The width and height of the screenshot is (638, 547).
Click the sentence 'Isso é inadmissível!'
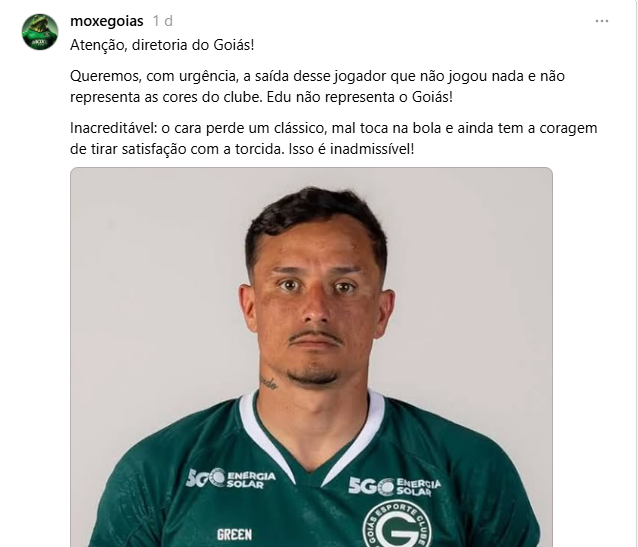[x=351, y=149]
